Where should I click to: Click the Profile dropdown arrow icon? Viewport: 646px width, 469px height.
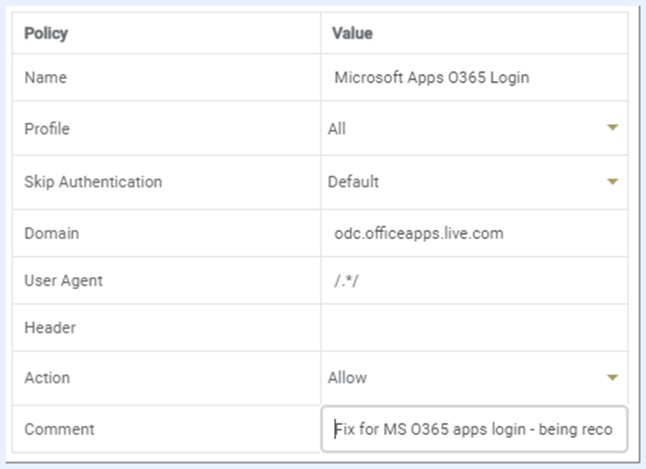coord(612,128)
